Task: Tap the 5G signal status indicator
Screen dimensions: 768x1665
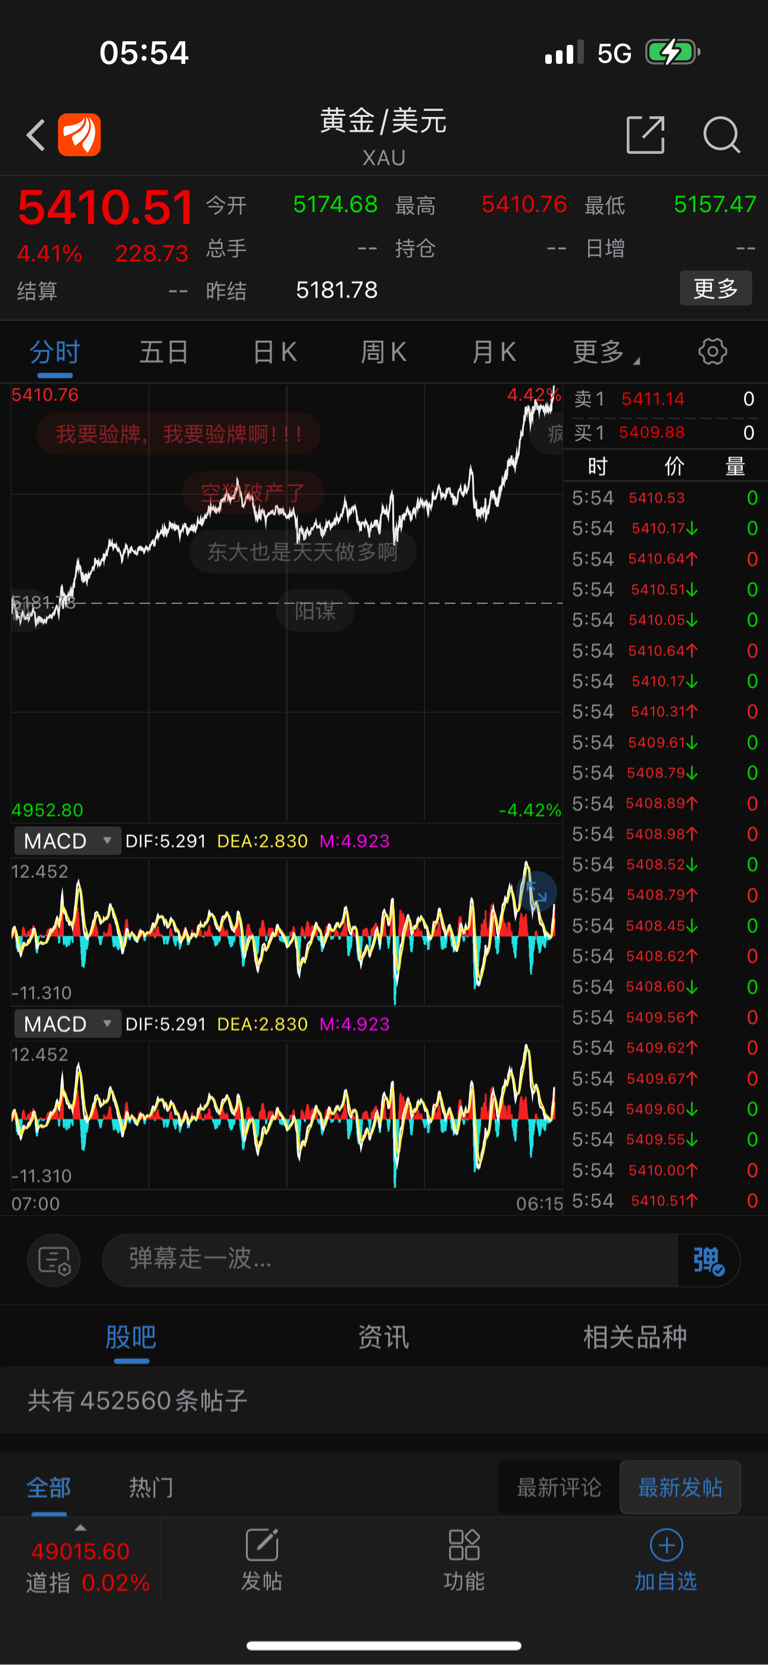Action: point(614,53)
